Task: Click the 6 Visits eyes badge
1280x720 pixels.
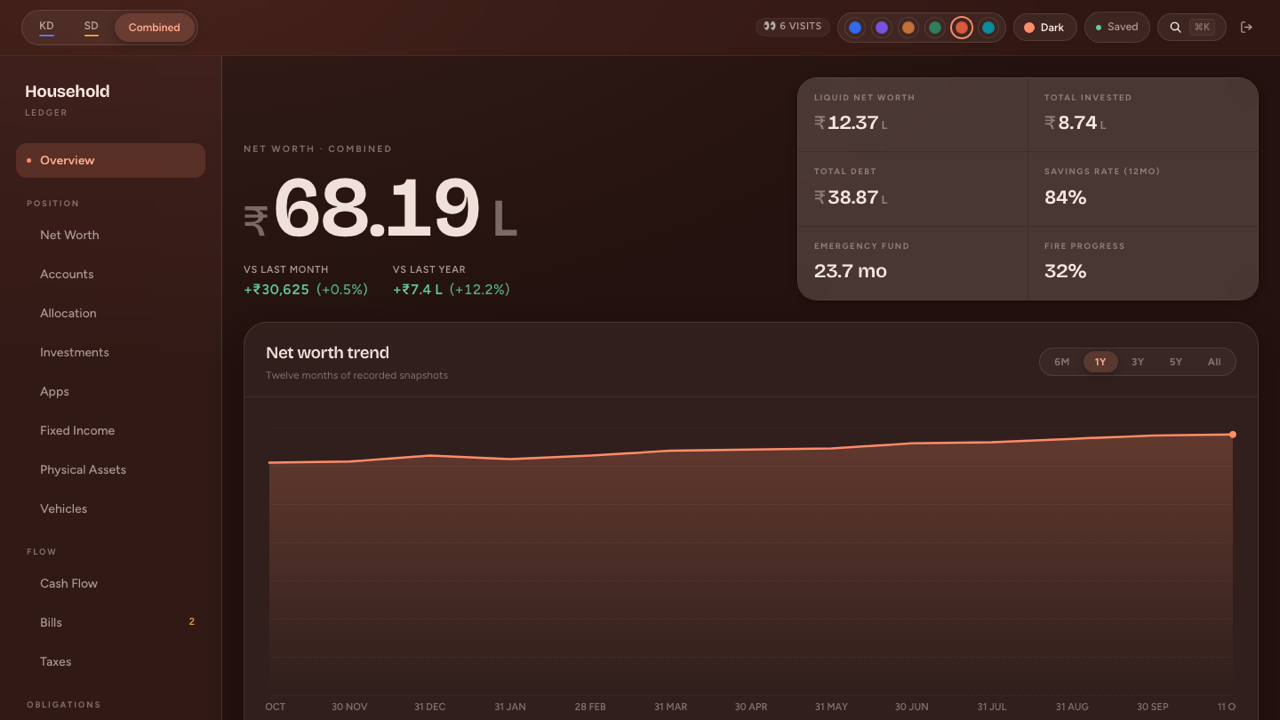Action: pos(792,26)
